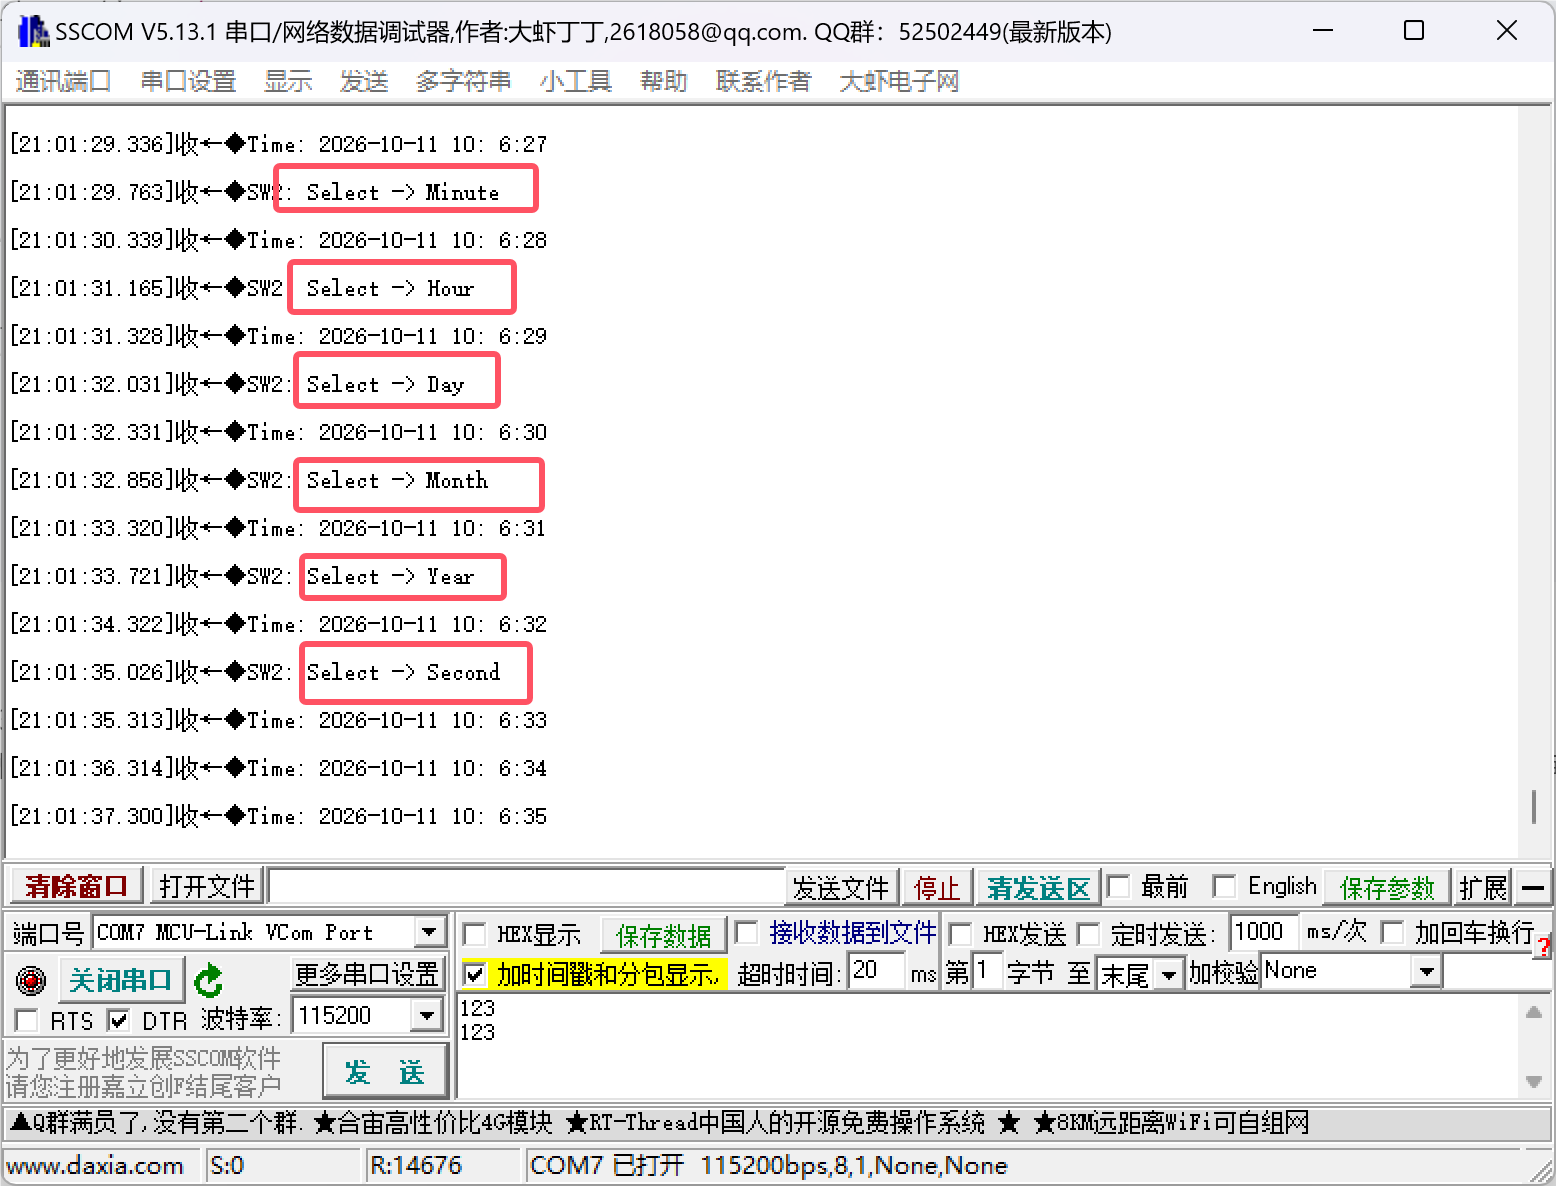Screen dimensions: 1556x1186
Task: Click the 超时时间 20 ms input field
Action: point(877,971)
